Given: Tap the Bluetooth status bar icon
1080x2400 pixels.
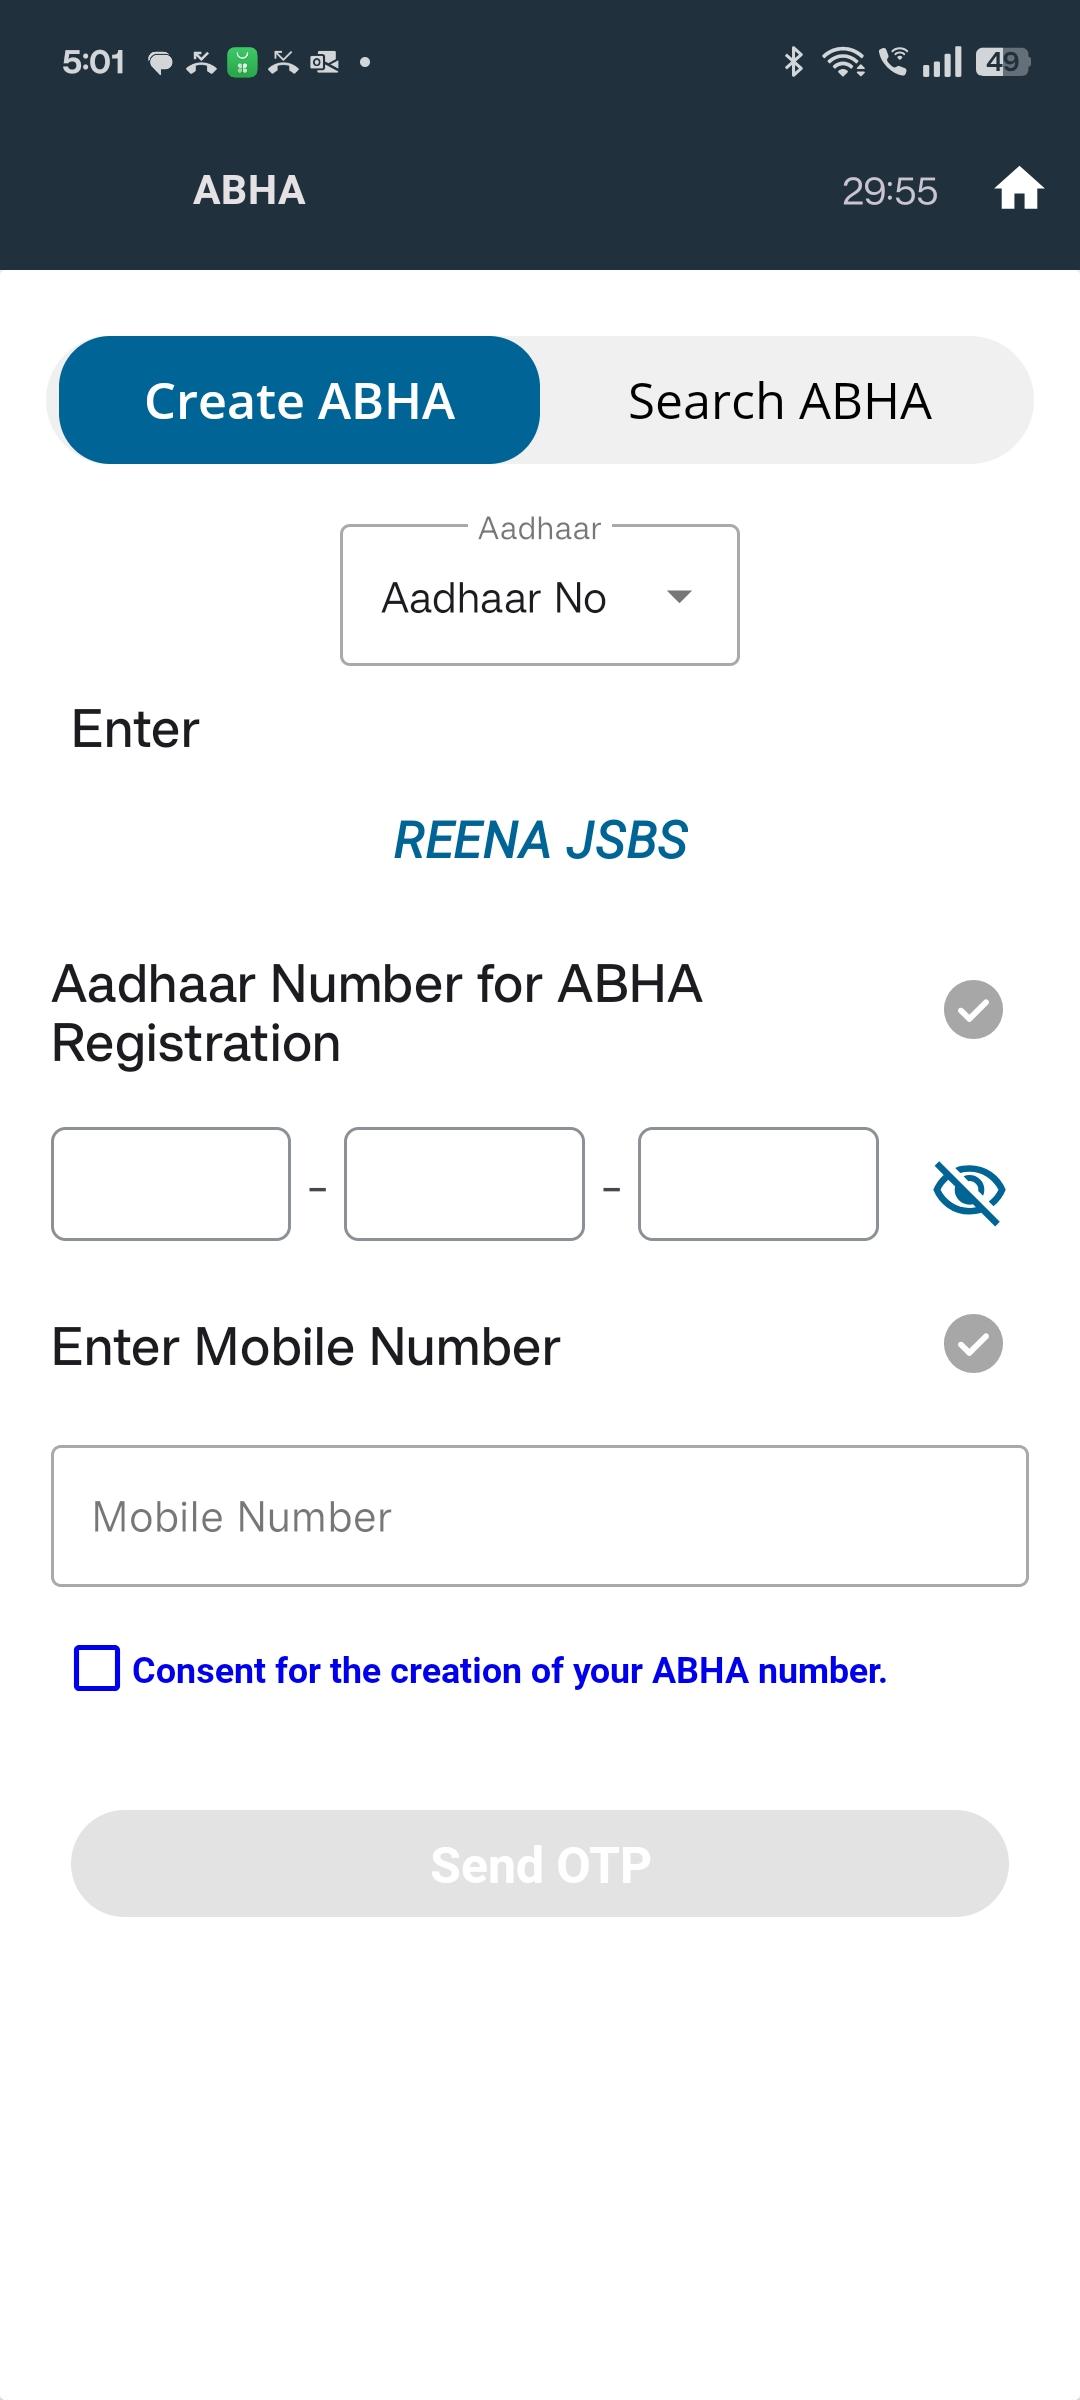Looking at the screenshot, I should coord(793,62).
